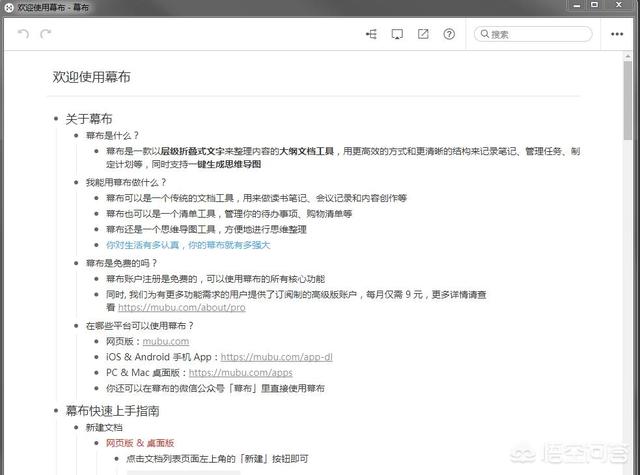The width and height of the screenshot is (640, 475).
Task: Collapse the 幕布快速上手指南 bullet
Action: pyautogui.click(x=56, y=411)
